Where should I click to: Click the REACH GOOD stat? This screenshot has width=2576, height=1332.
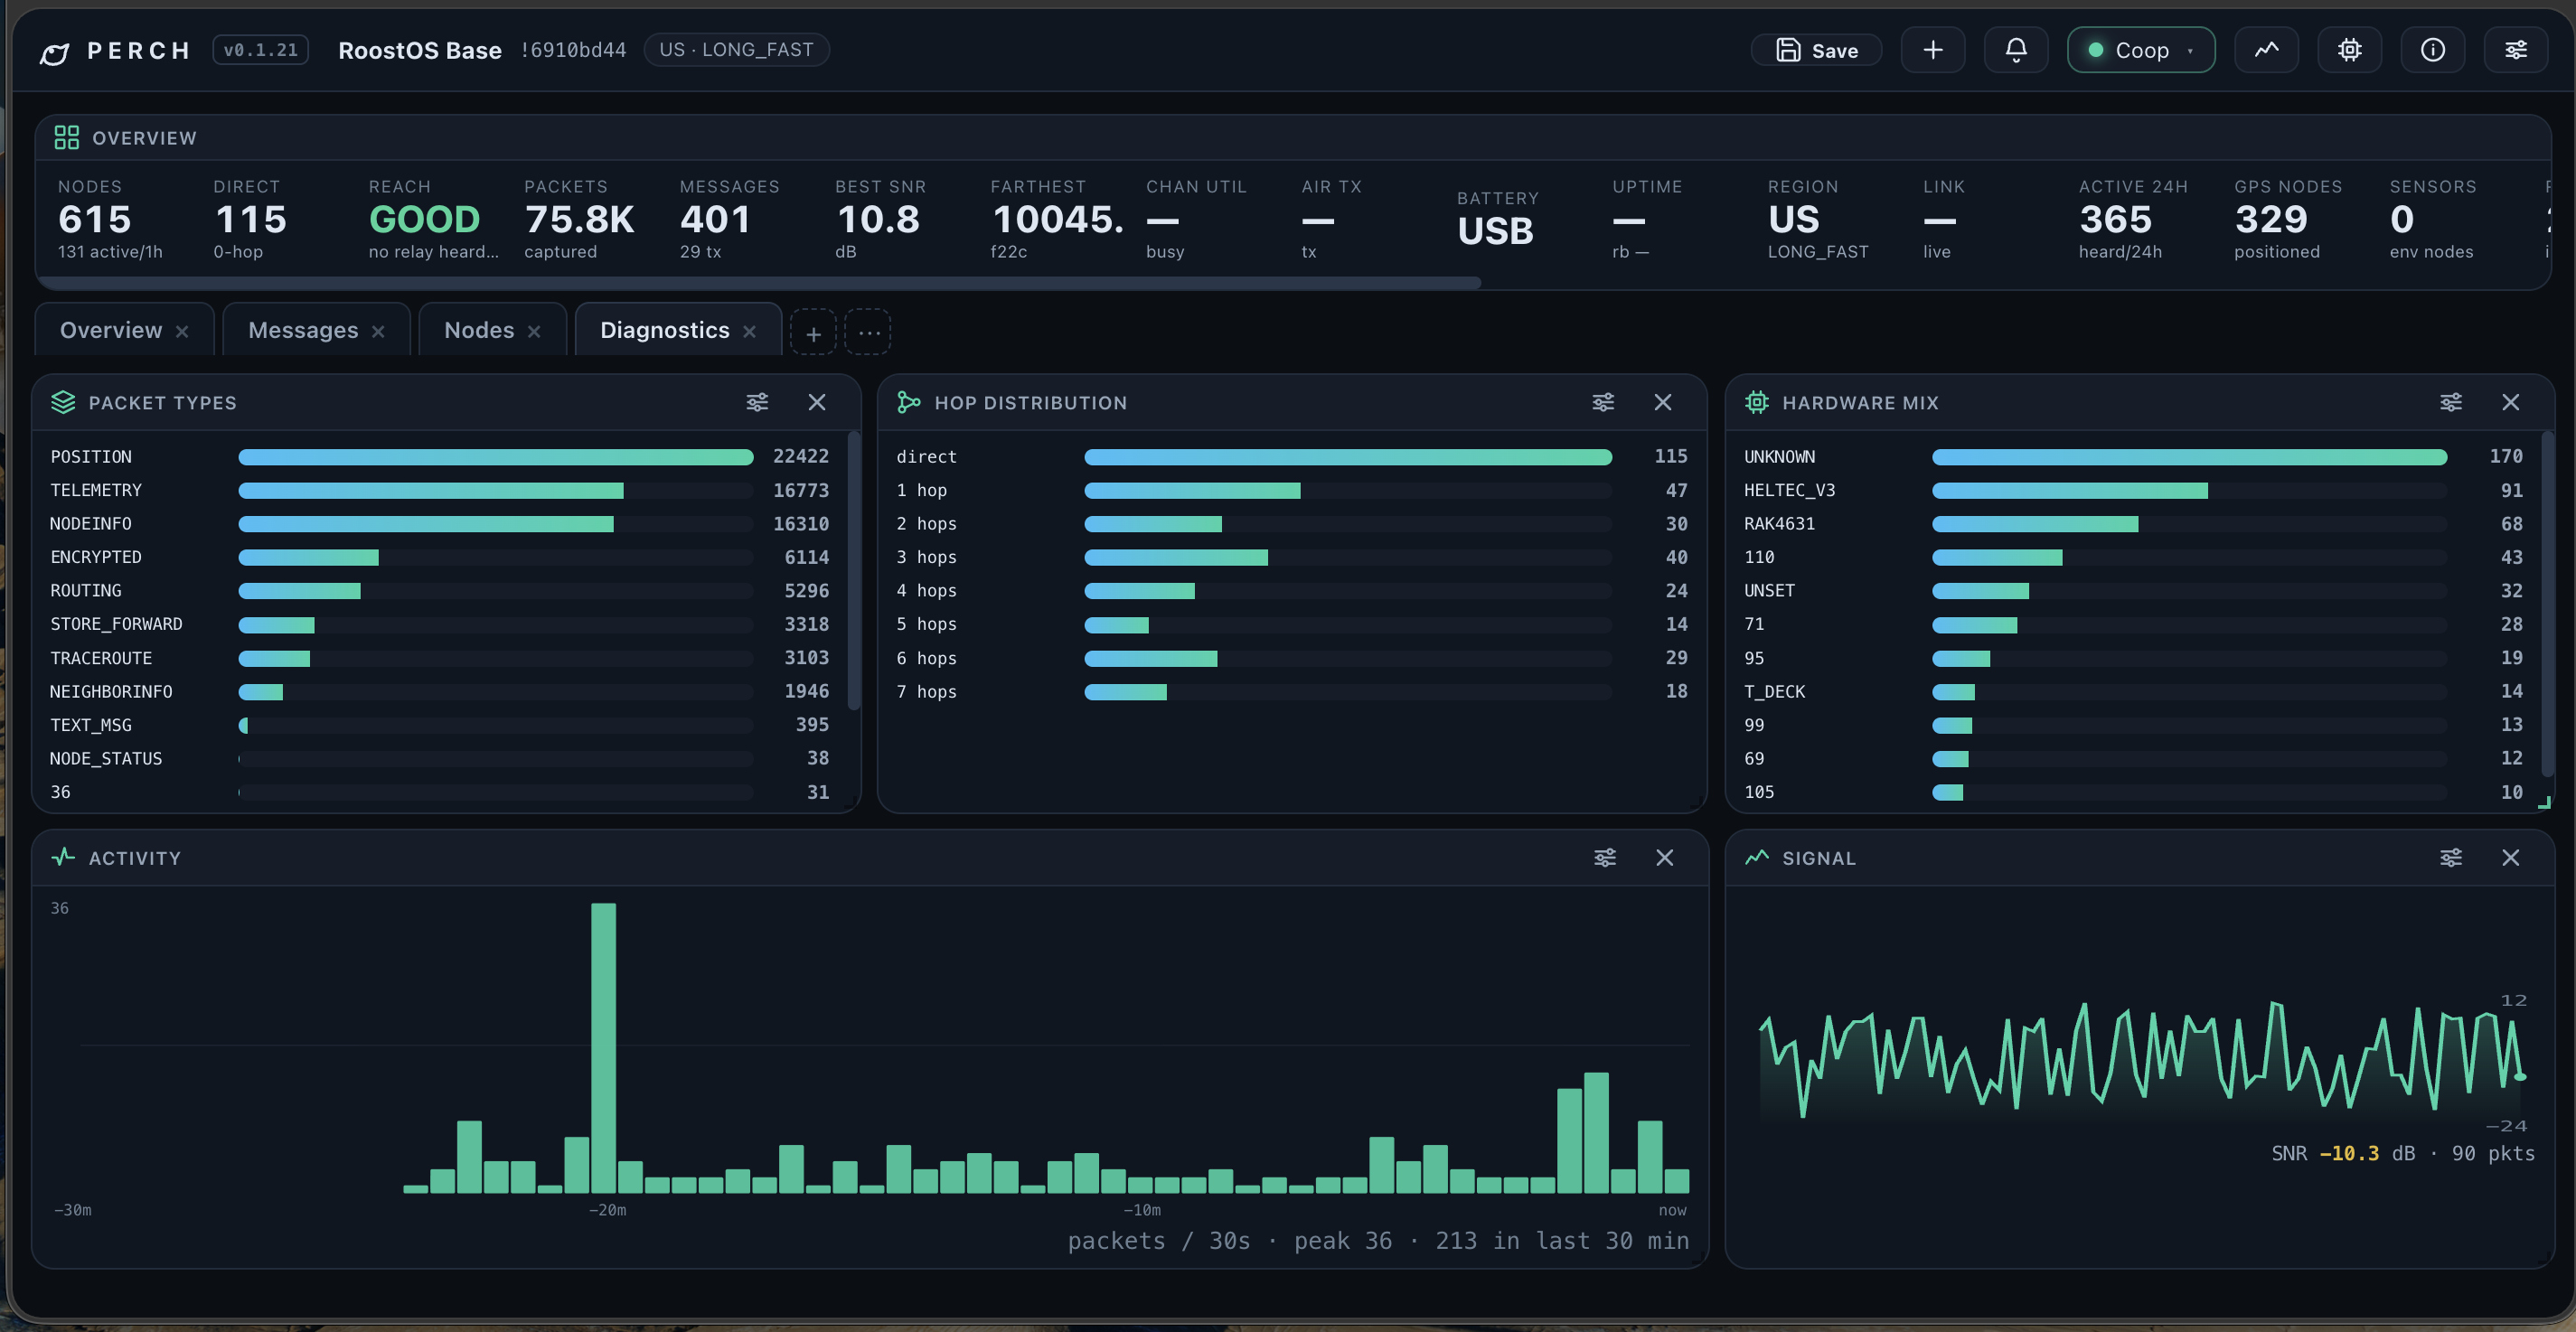[x=433, y=219]
